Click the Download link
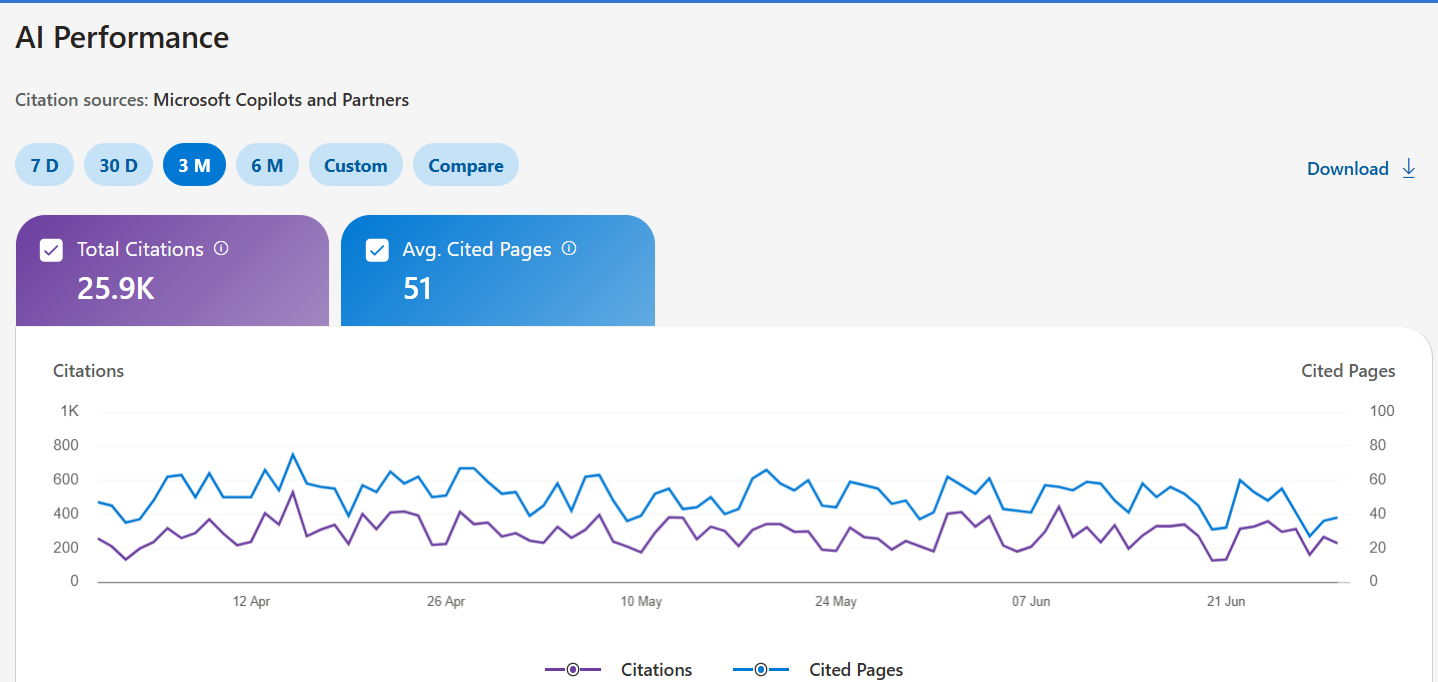 (1348, 169)
